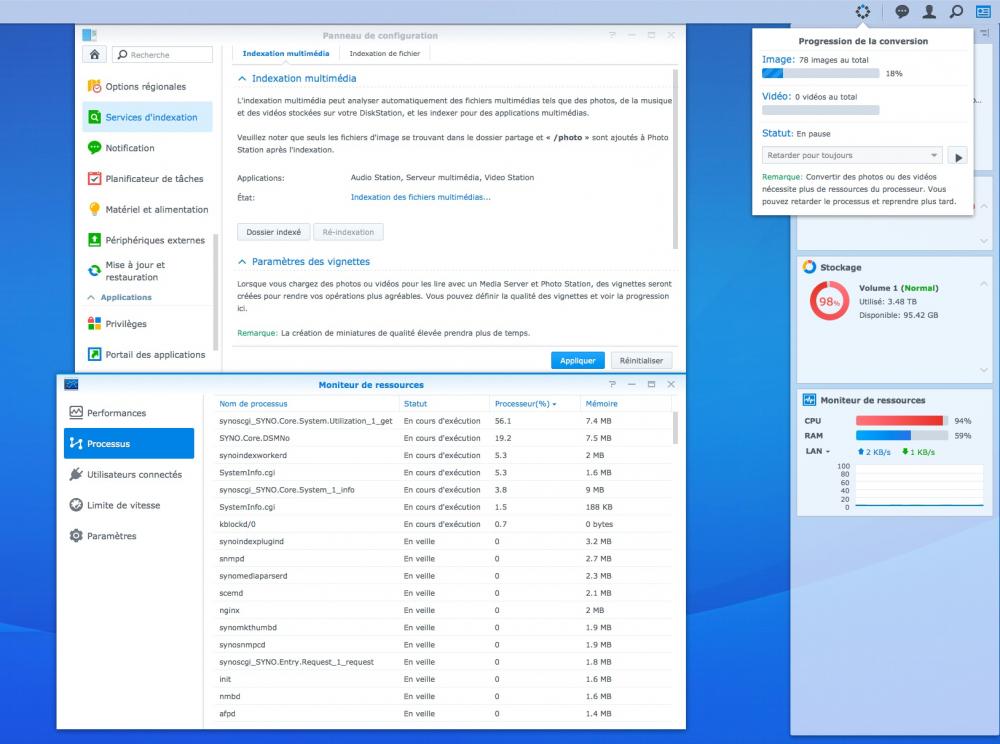Image resolution: width=1000 pixels, height=744 pixels.
Task: Open Matériel et alimentation
Action: [x=147, y=209]
